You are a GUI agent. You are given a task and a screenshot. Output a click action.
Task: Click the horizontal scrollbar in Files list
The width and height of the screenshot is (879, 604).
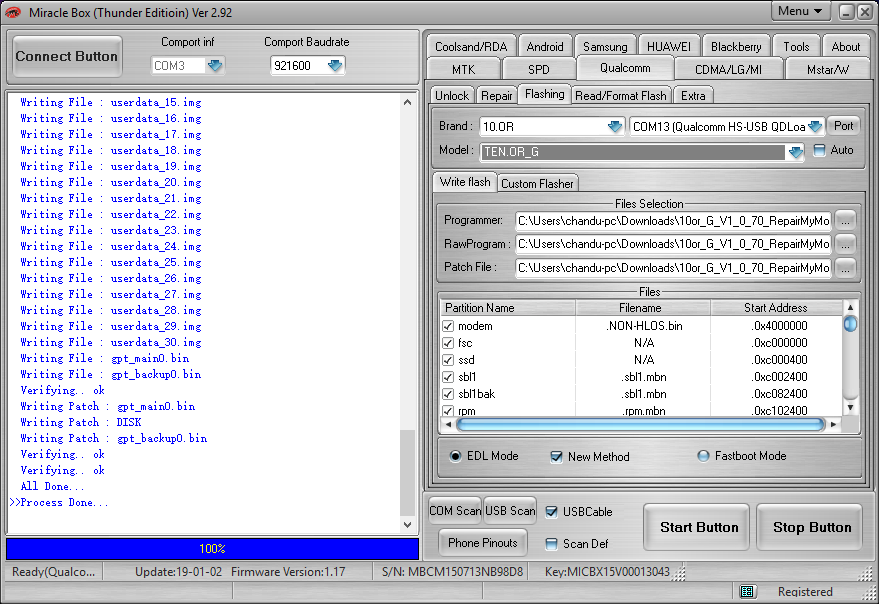640,425
